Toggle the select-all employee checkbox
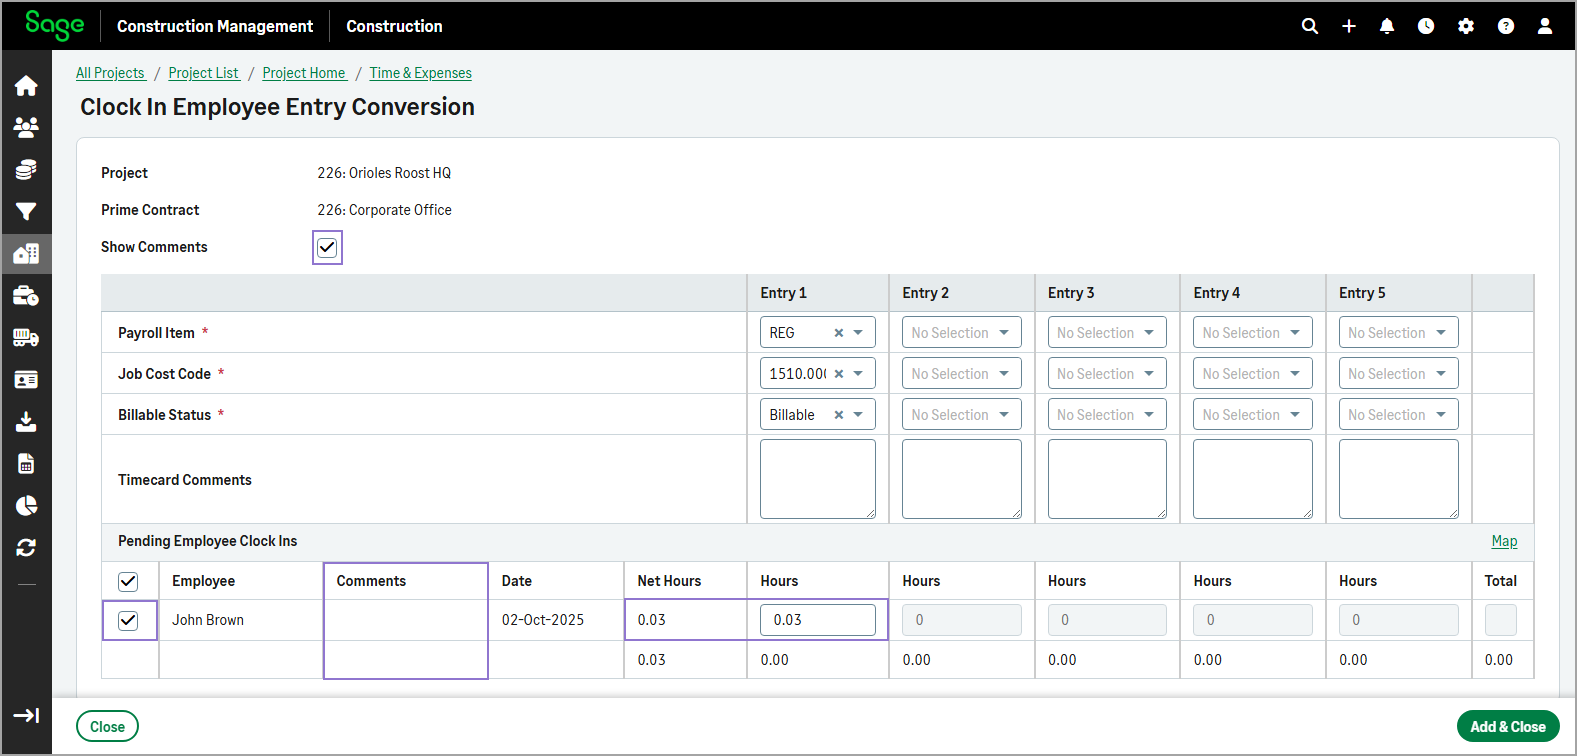Viewport: 1577px width, 756px height. (x=128, y=582)
